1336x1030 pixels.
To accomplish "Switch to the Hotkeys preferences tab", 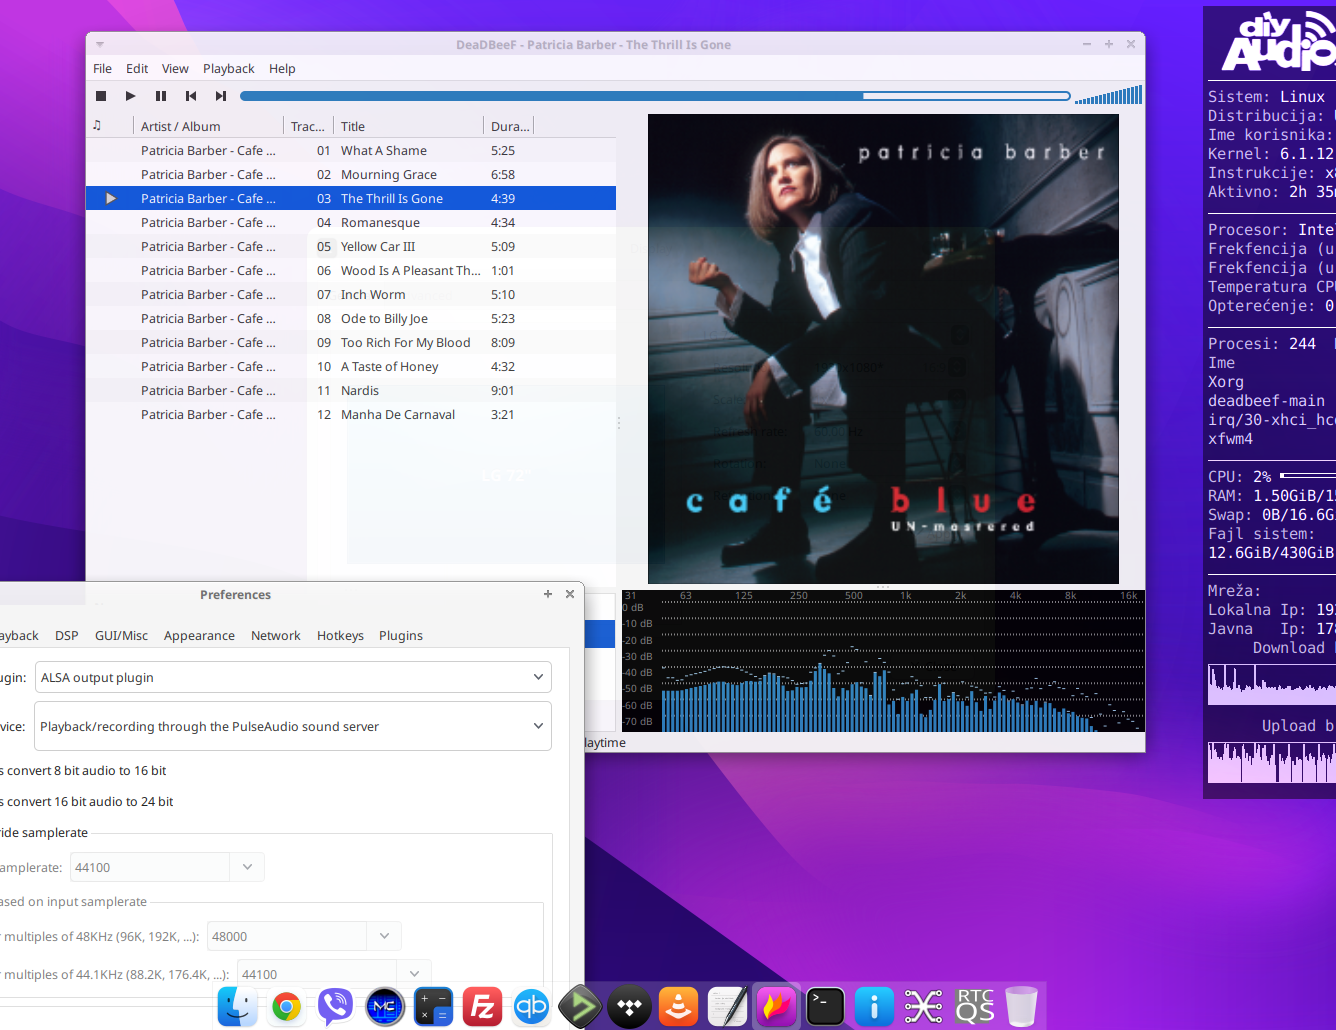I will 340,636.
